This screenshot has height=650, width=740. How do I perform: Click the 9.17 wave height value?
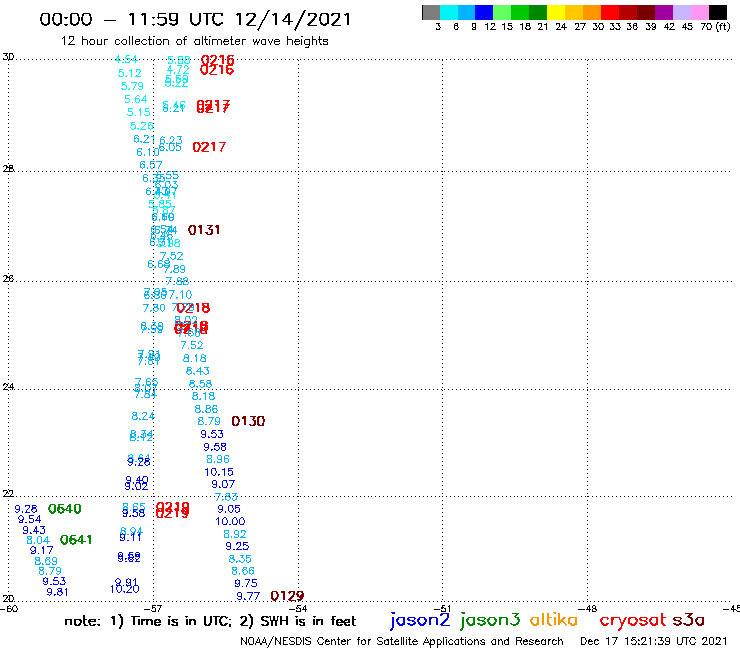click(42, 550)
